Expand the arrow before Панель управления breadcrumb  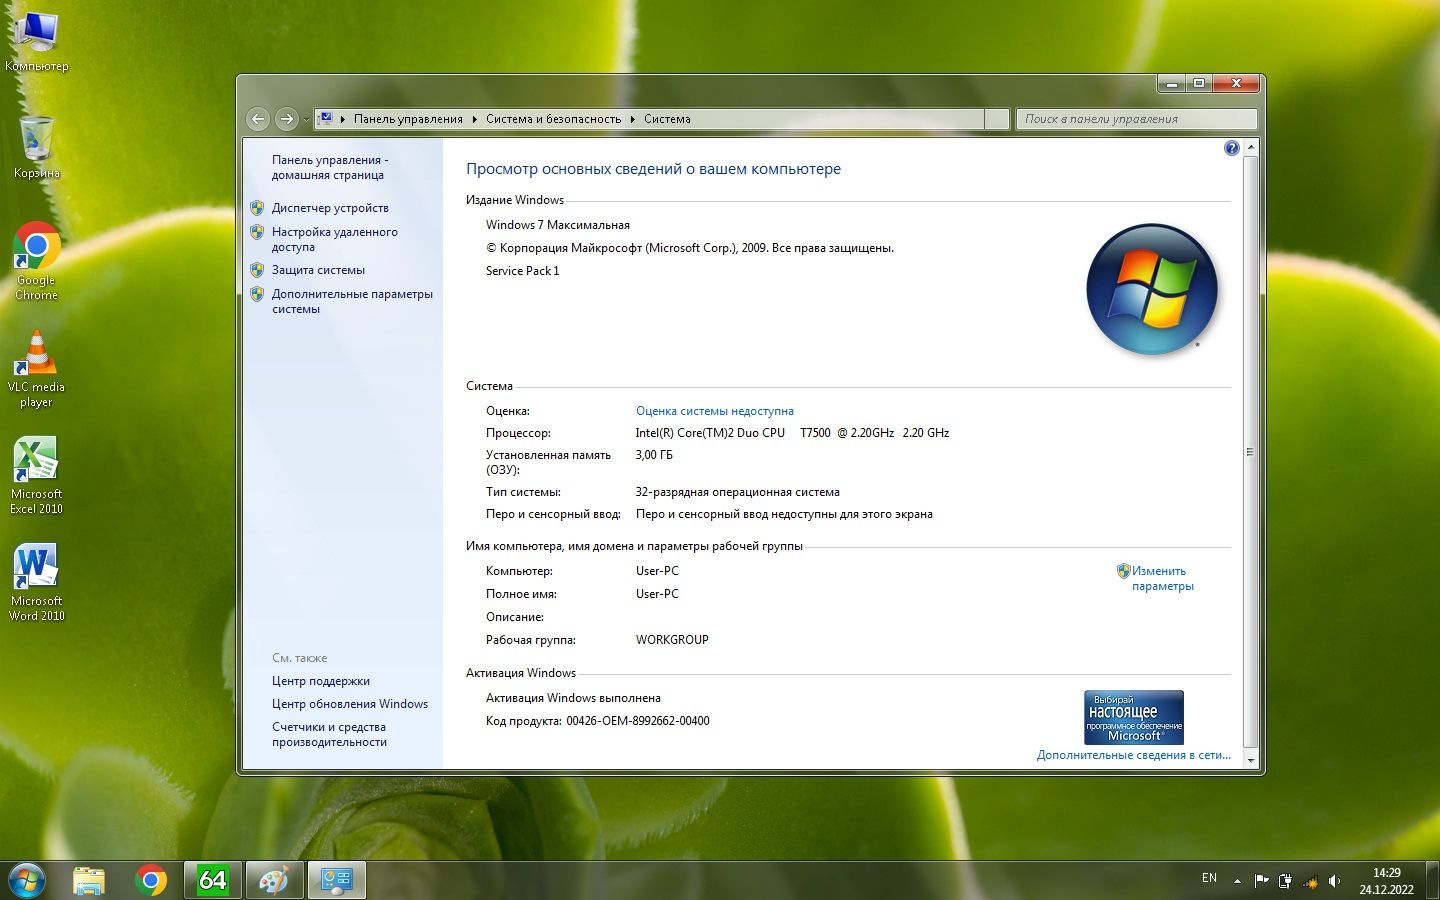343,119
